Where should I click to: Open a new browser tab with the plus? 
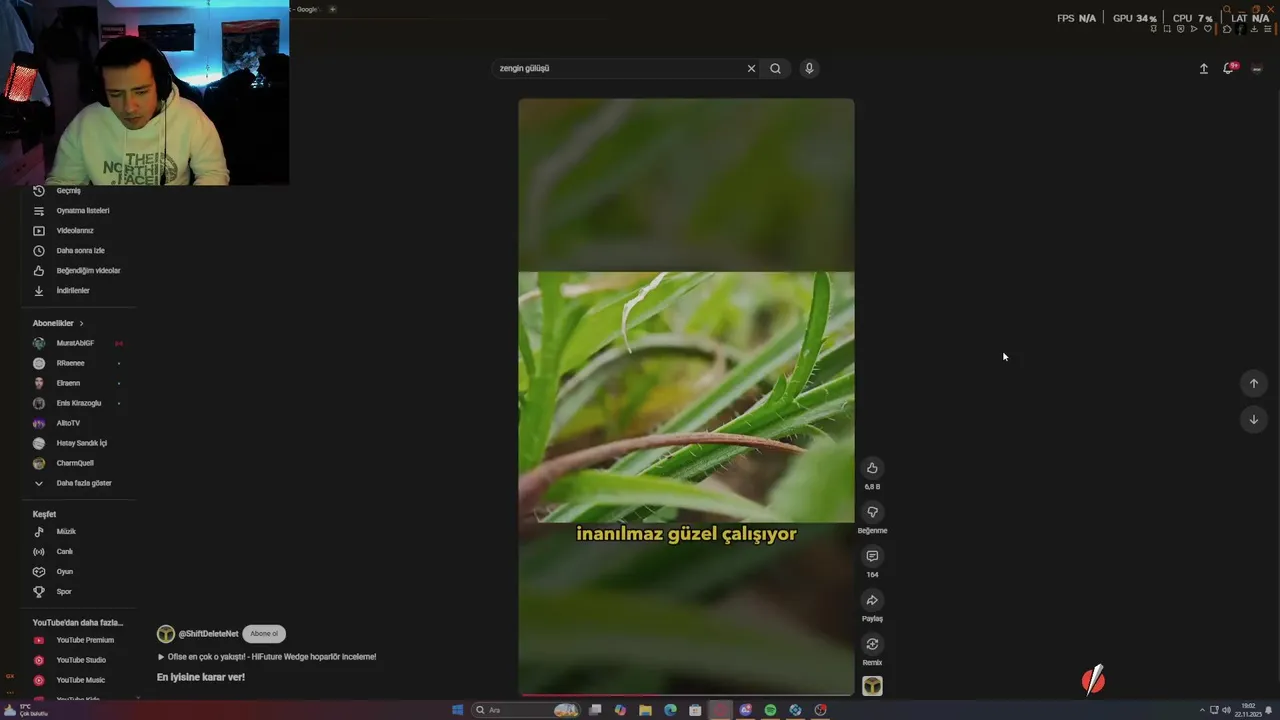[333, 9]
